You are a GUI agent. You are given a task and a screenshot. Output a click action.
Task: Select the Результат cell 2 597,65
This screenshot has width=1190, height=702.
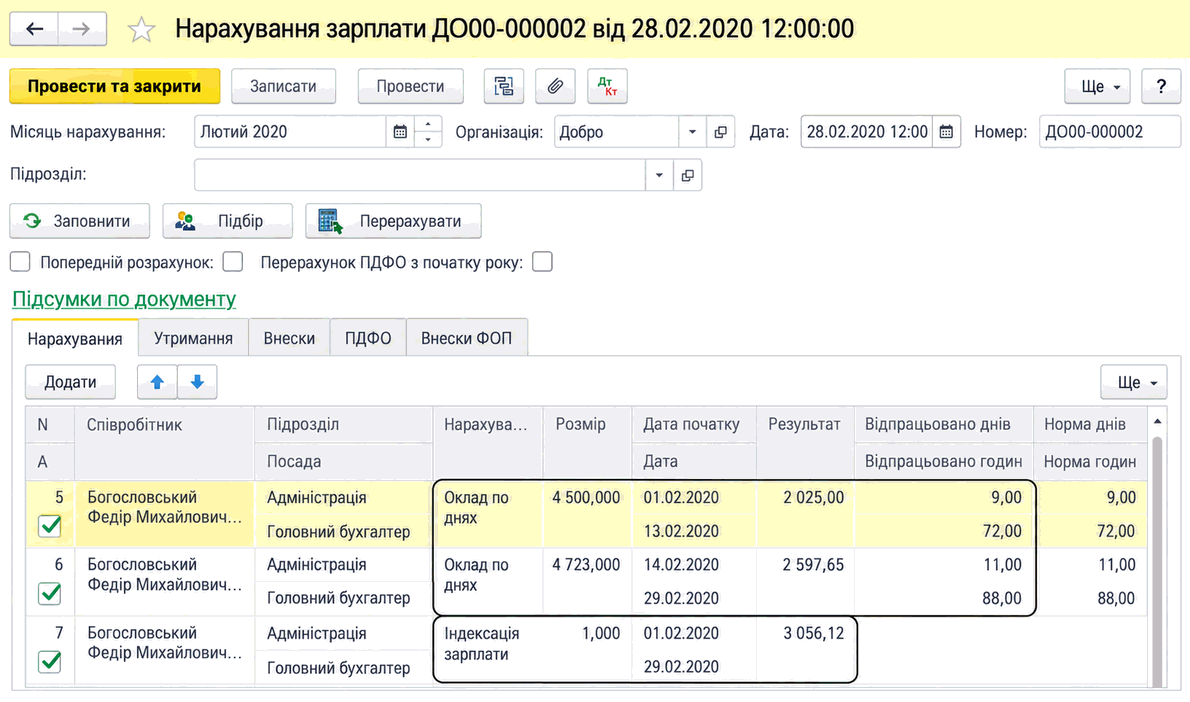coord(805,581)
